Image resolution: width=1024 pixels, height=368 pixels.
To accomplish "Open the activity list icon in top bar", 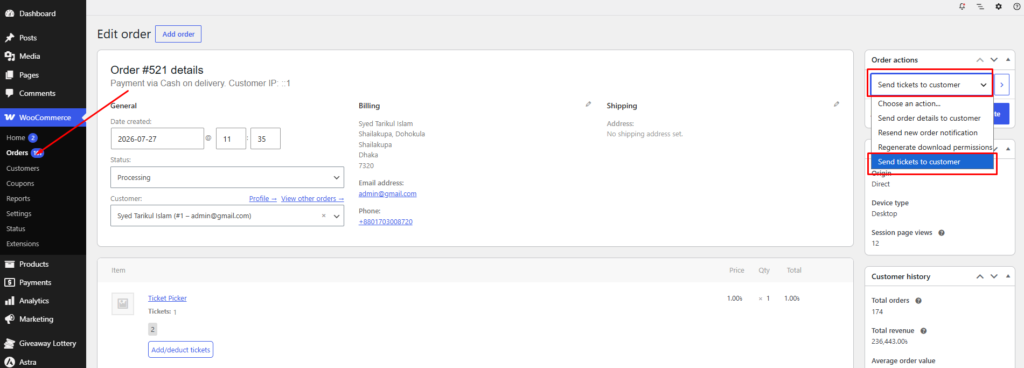I will pos(980,7).
